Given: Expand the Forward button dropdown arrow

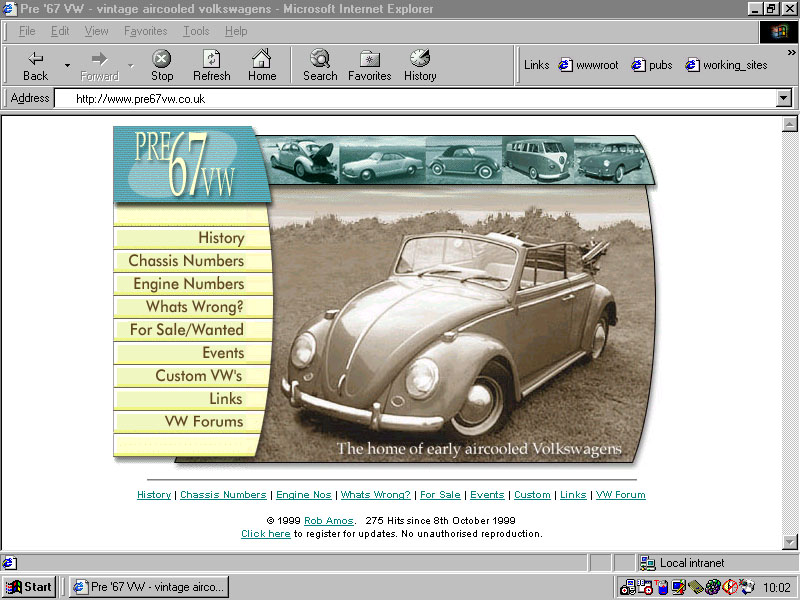Looking at the screenshot, I should [x=131, y=66].
